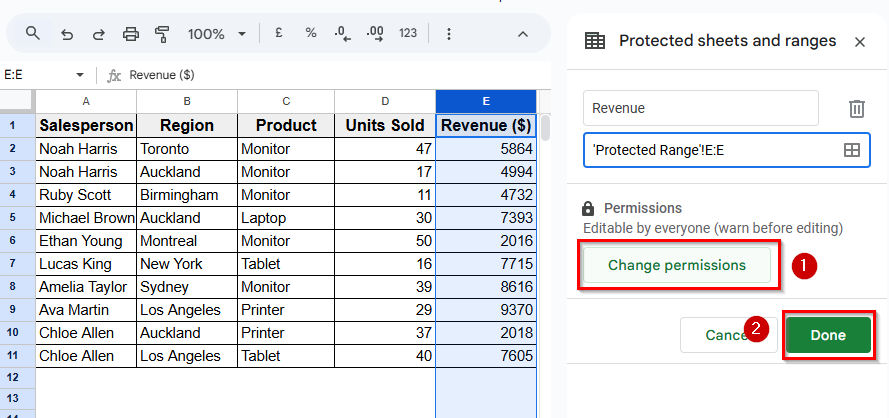Image resolution: width=889 pixels, height=418 pixels.
Task: Activate the paint format tool
Action: tap(162, 34)
